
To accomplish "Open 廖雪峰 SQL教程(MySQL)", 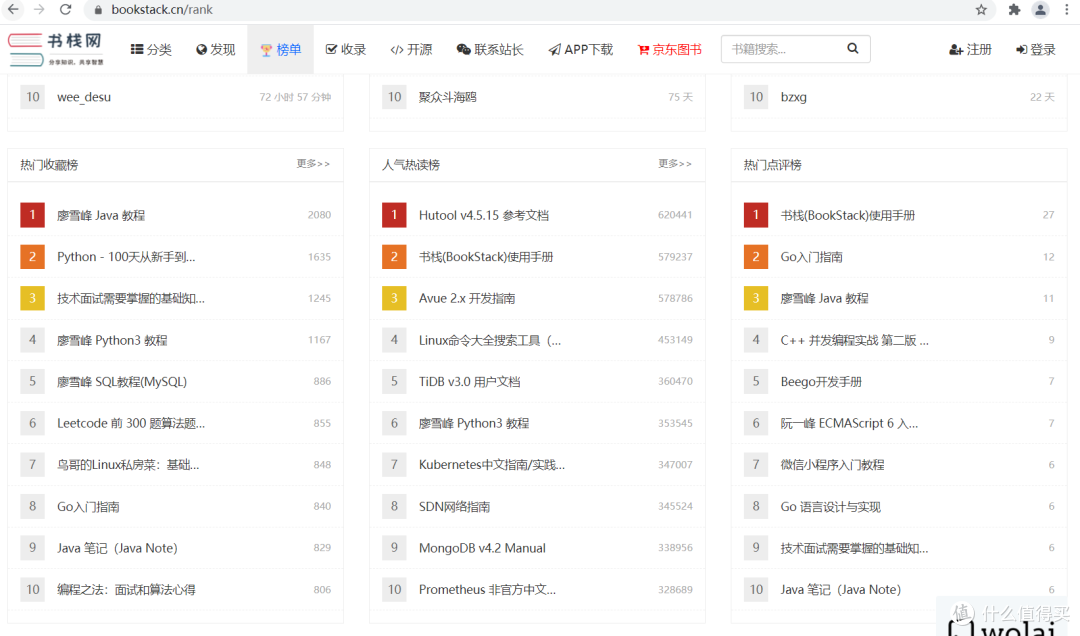I will (x=122, y=382).
